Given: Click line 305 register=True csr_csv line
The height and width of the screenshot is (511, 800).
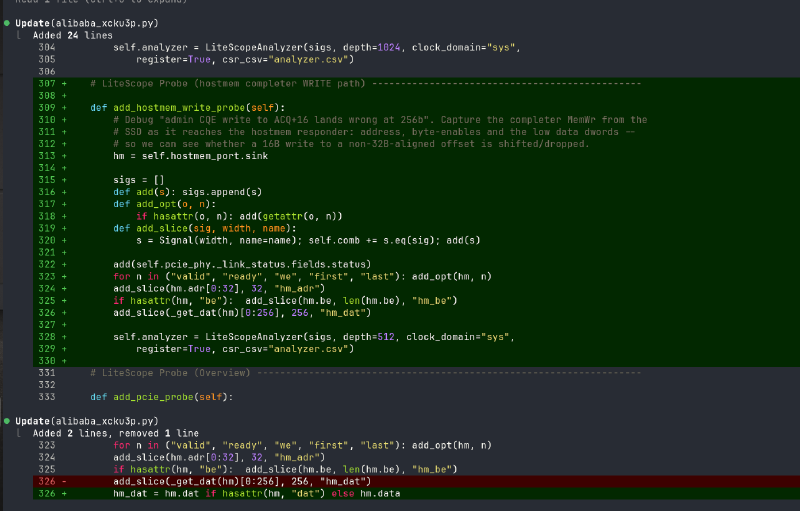Looking at the screenshot, I should [245, 59].
